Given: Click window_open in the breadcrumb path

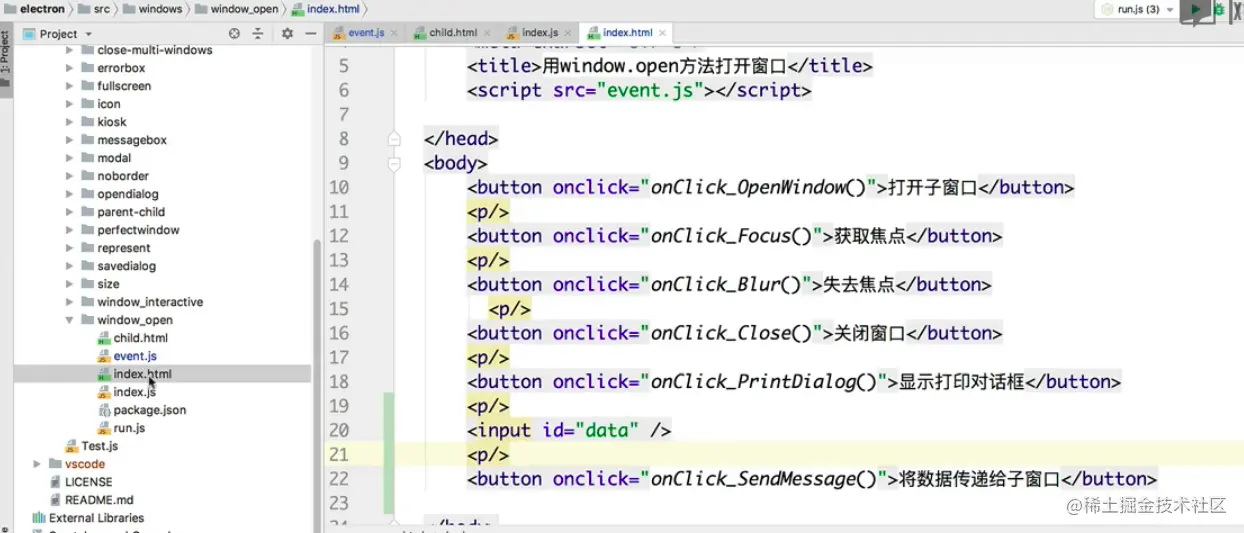Looking at the screenshot, I should point(238,9).
